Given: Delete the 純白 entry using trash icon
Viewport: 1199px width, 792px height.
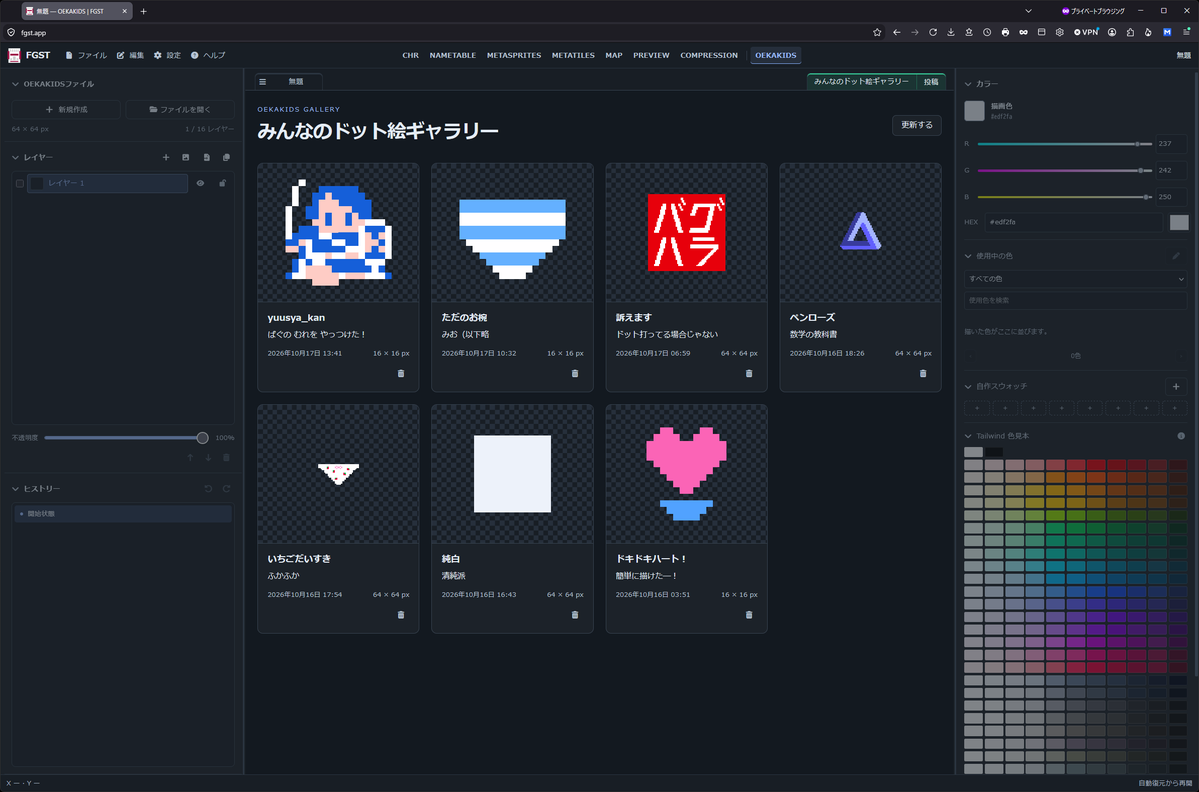Looking at the screenshot, I should 575,615.
